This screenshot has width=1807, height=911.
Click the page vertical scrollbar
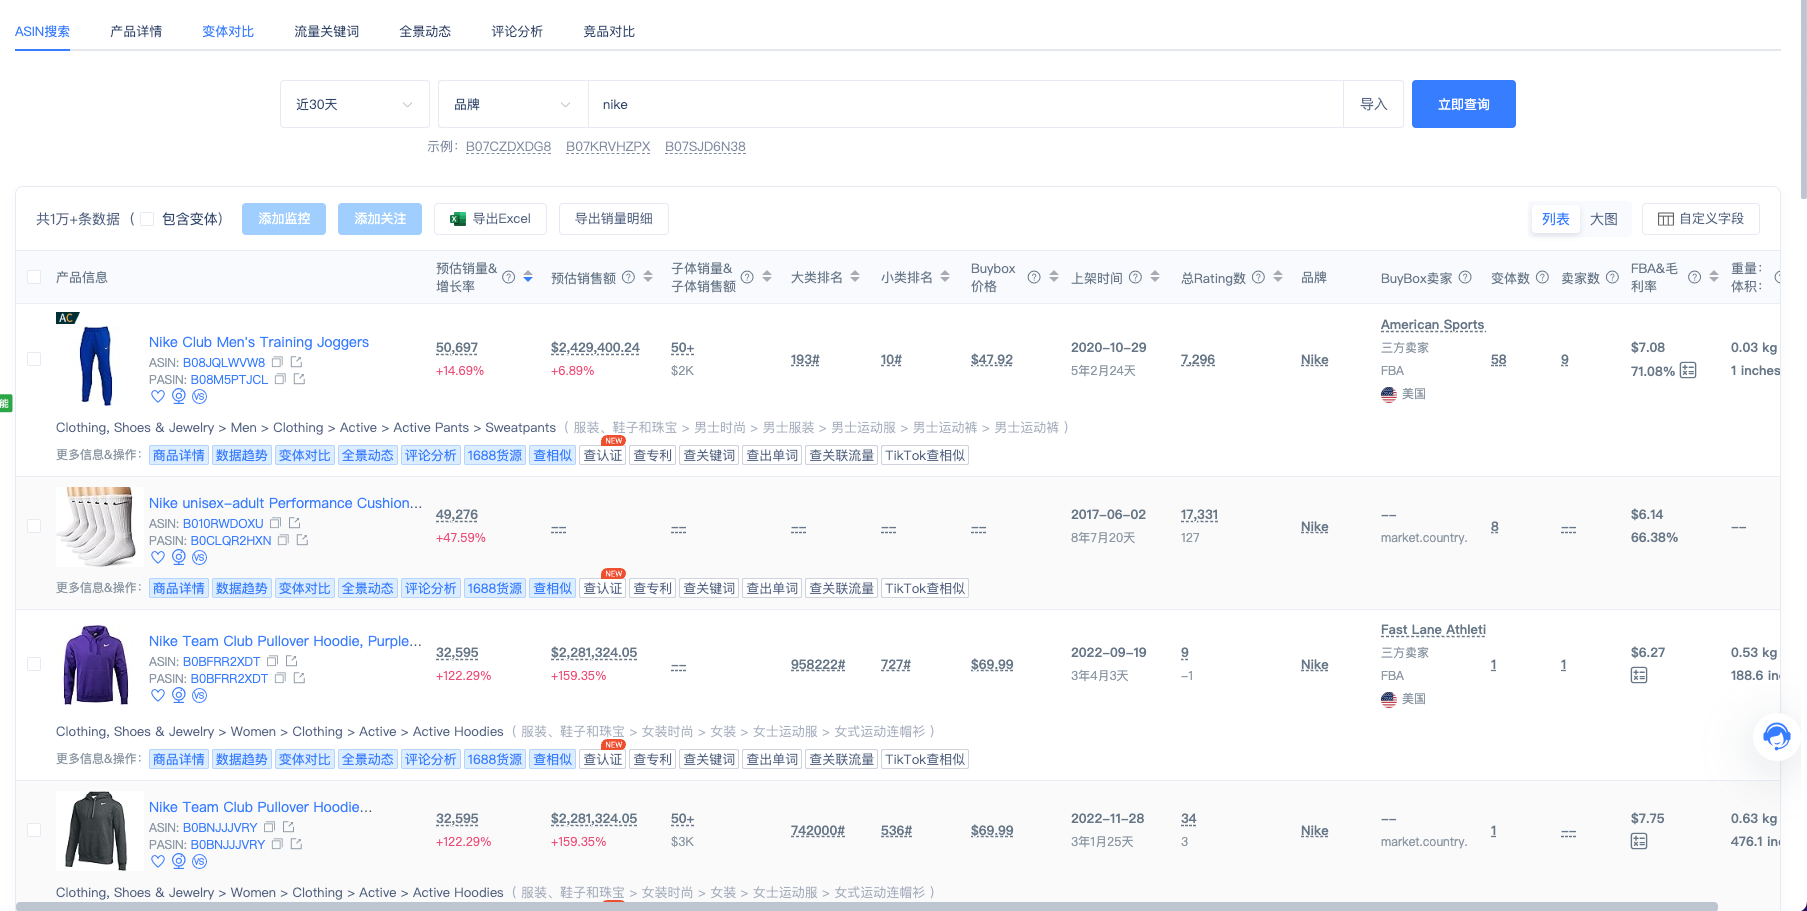coord(1802,100)
